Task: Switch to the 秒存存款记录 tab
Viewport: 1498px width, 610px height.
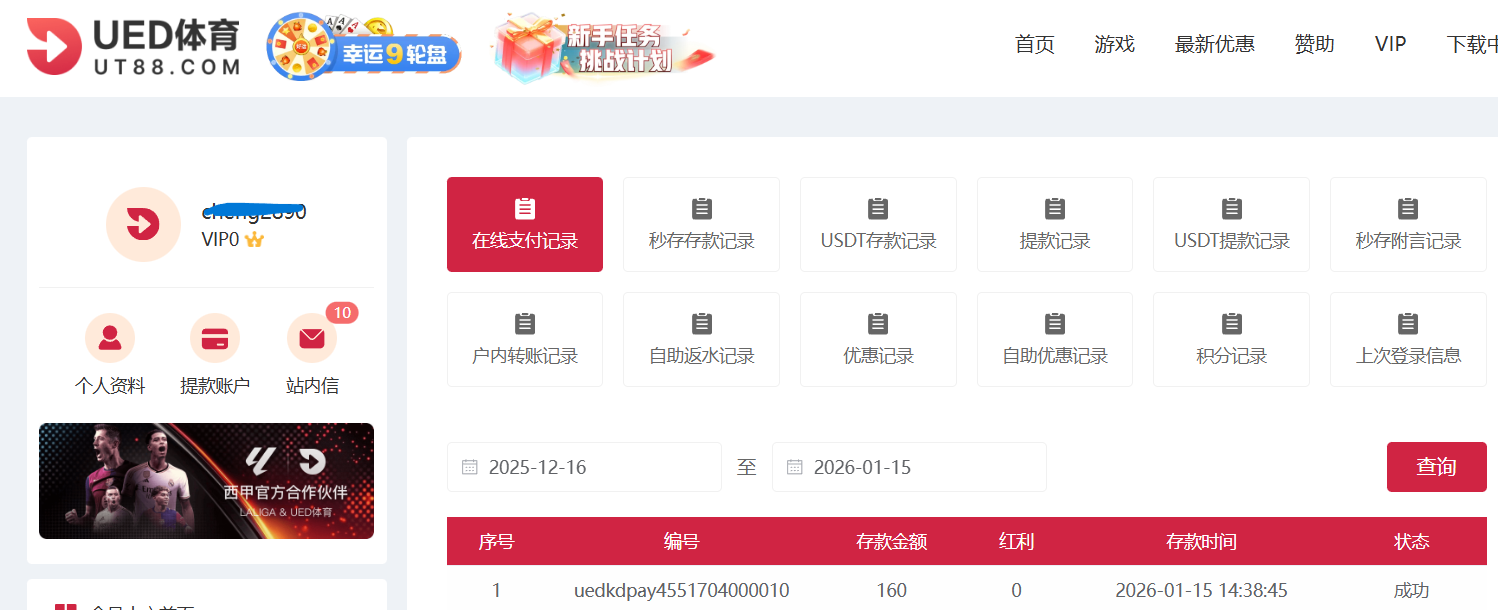Action: coord(701,224)
